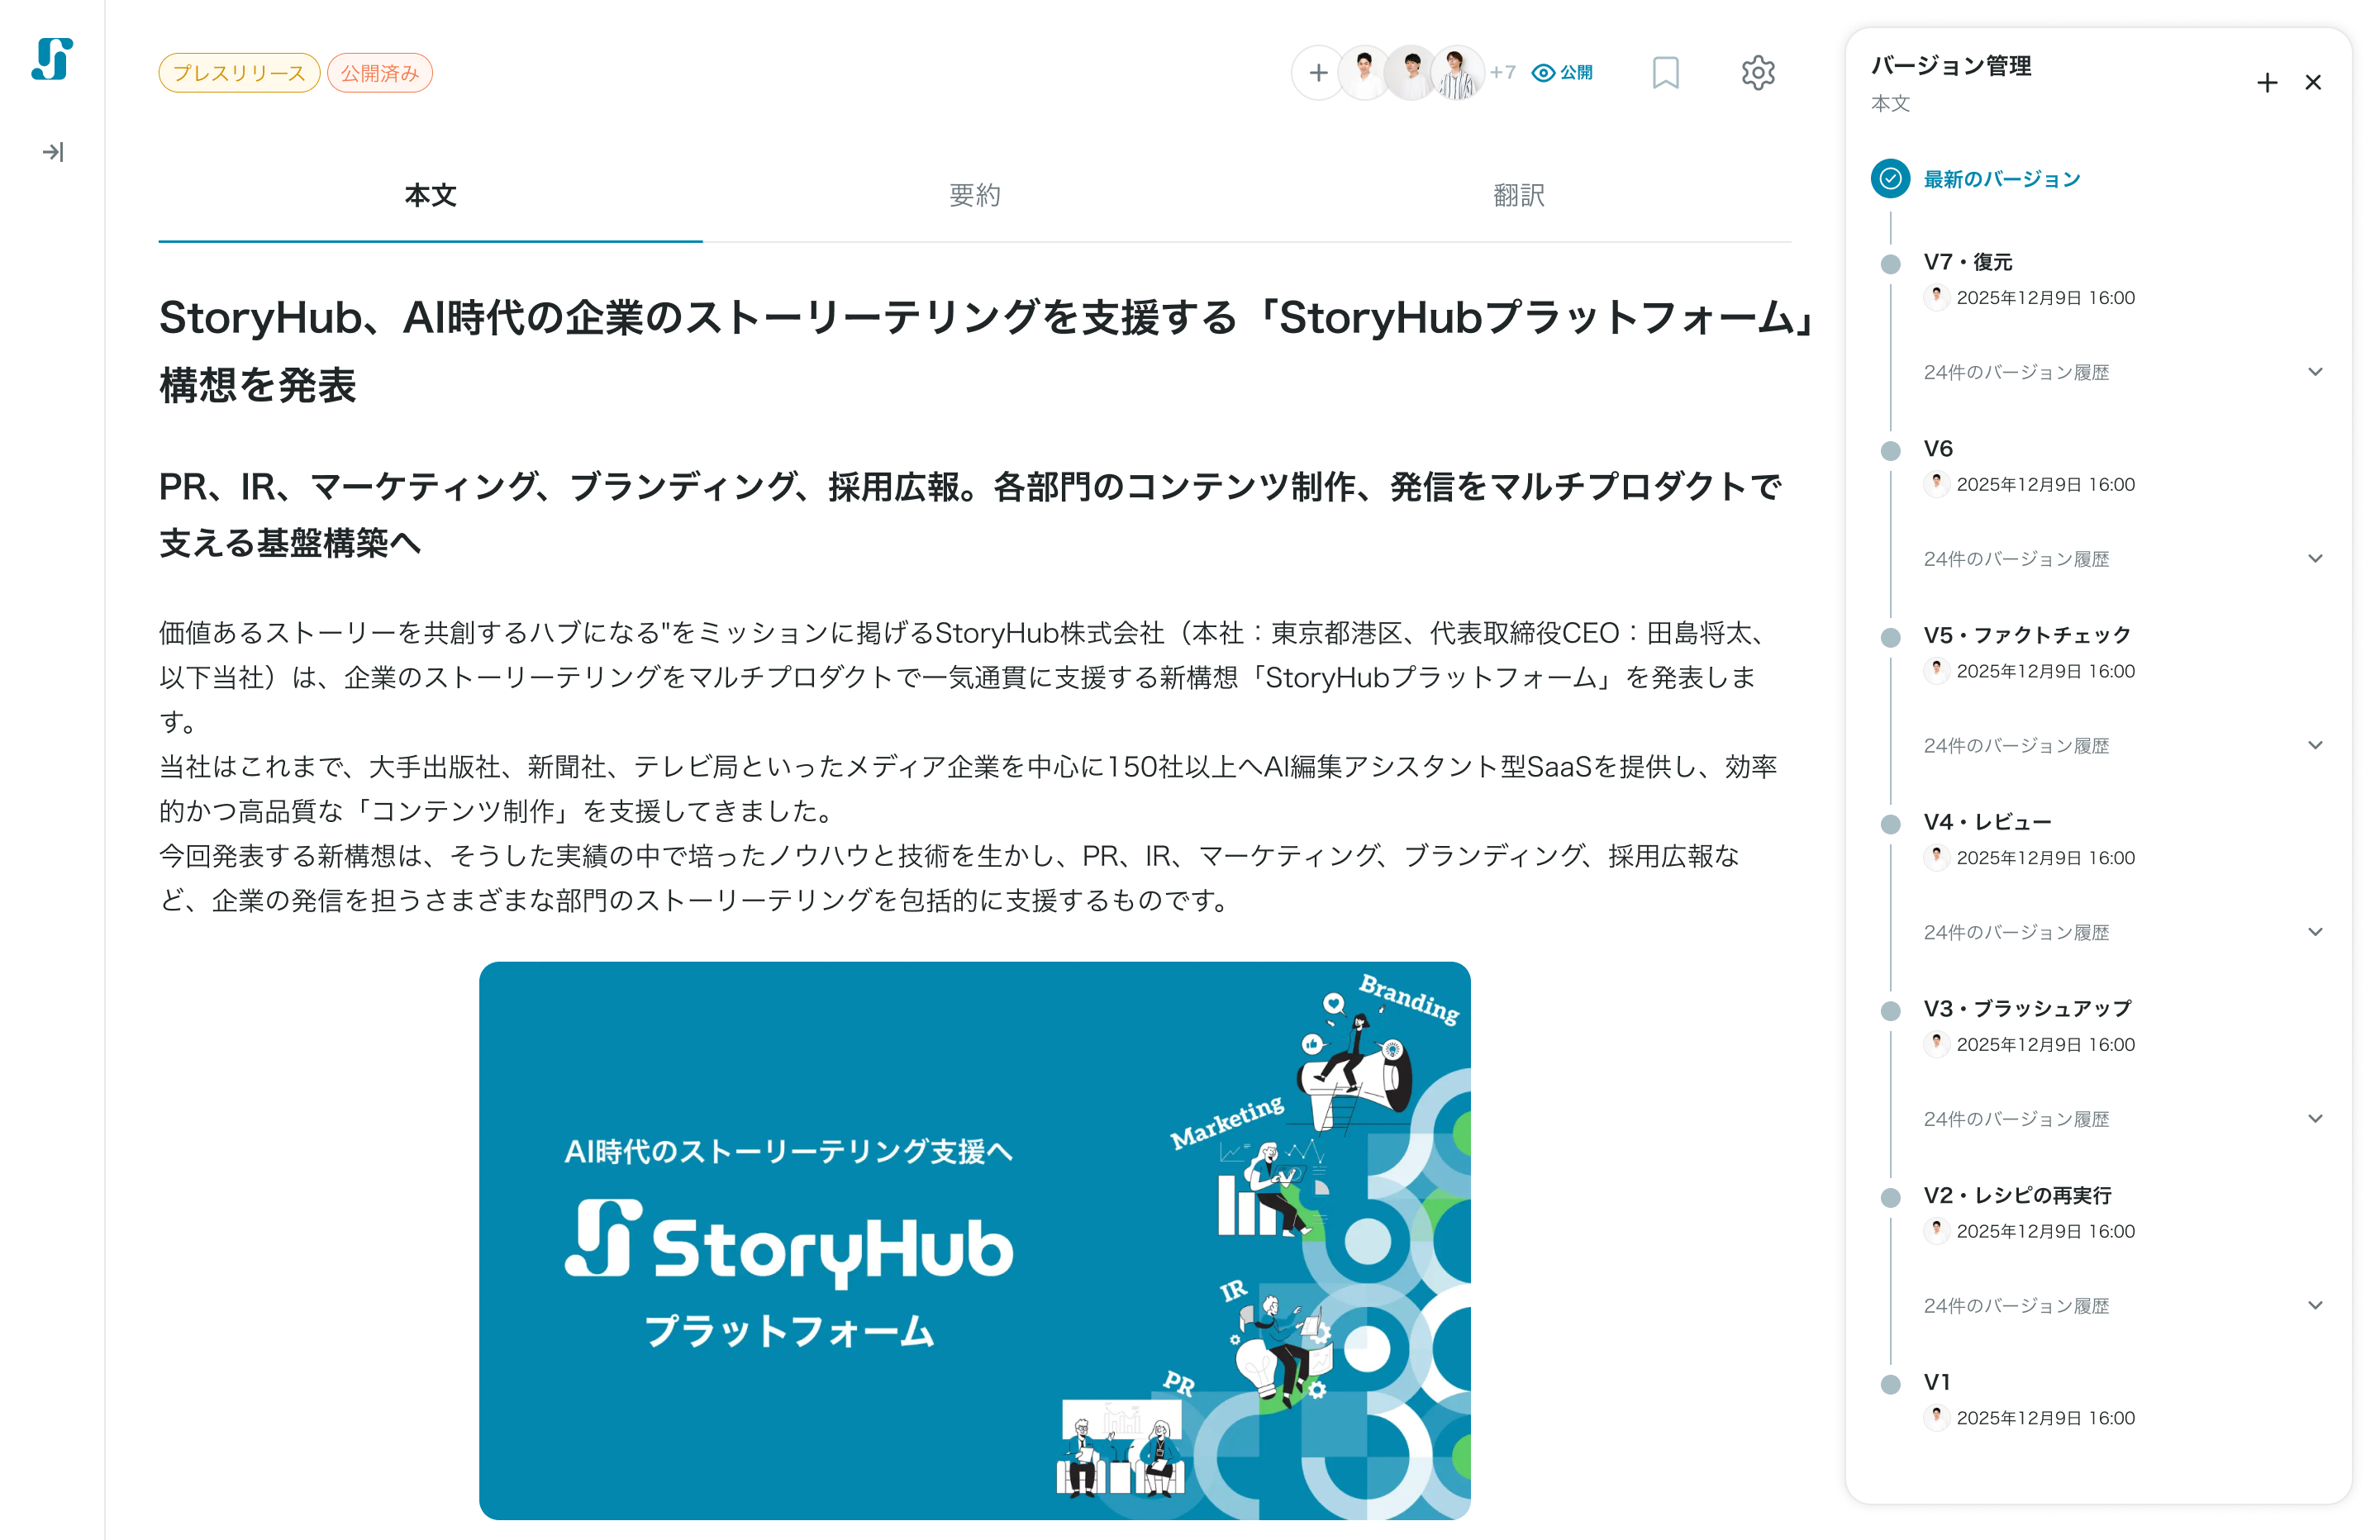This screenshot has height=1540, width=2380.
Task: Click the StoryHub logo icon
Action: click(52, 59)
